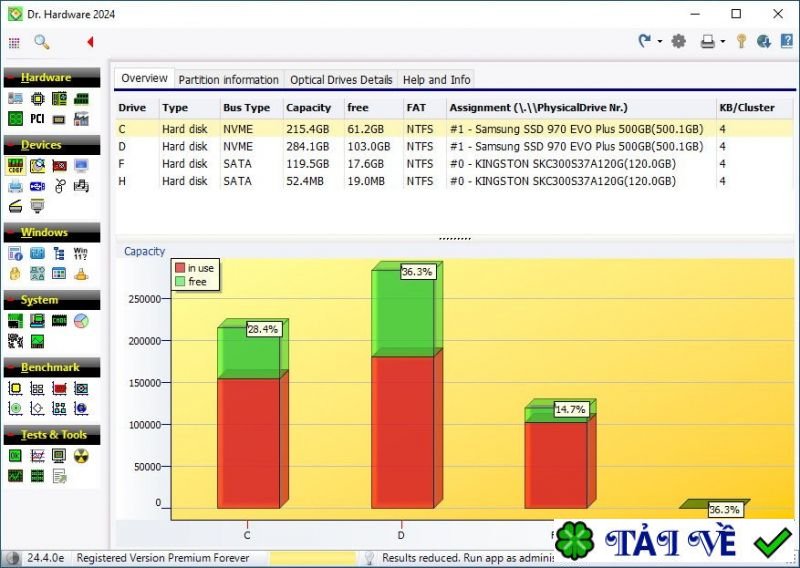Image resolution: width=800 pixels, height=568 pixels.
Task: Click the FAT column header
Action: pos(424,108)
